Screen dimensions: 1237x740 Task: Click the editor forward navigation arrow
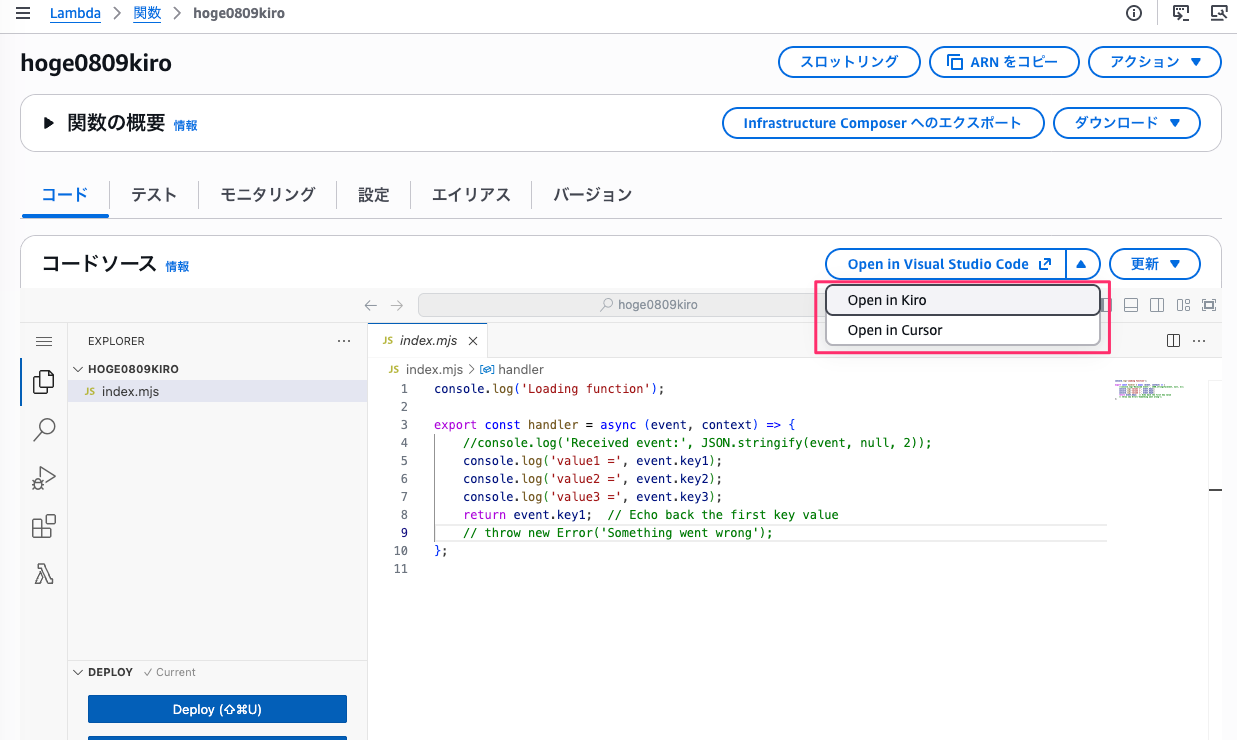tap(397, 305)
